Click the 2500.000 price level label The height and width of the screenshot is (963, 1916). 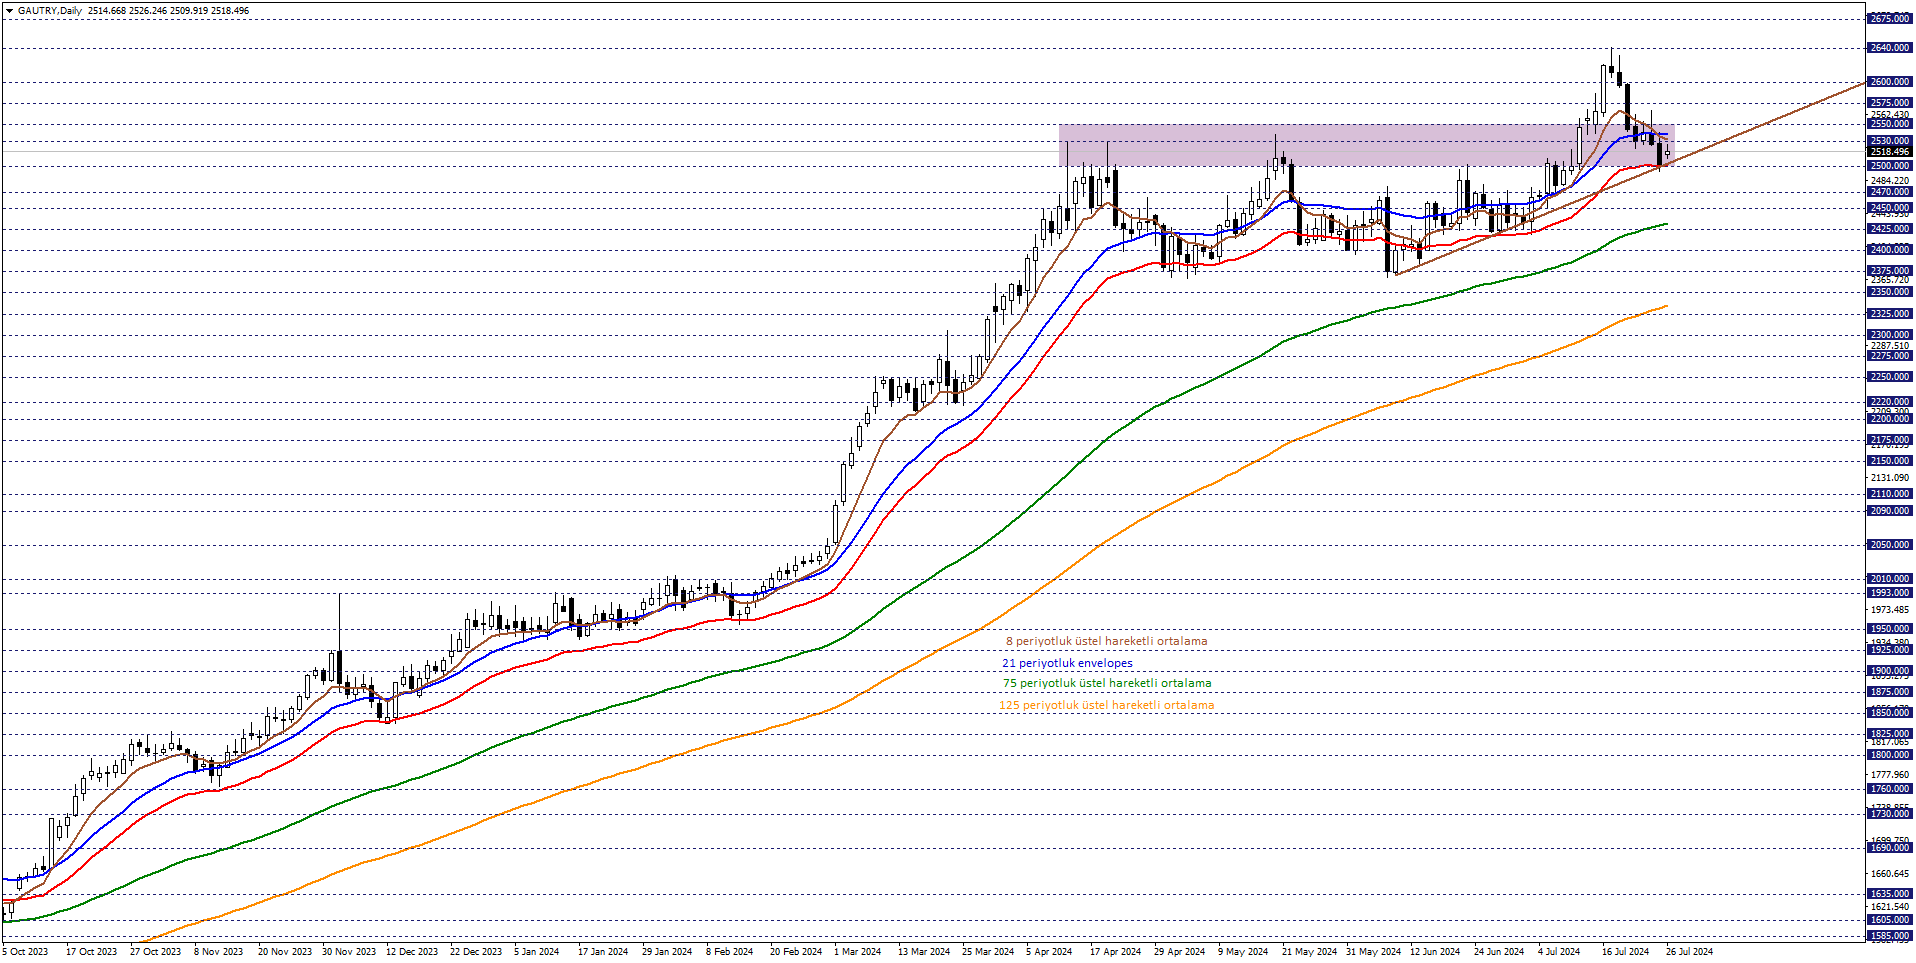pyautogui.click(x=1889, y=166)
